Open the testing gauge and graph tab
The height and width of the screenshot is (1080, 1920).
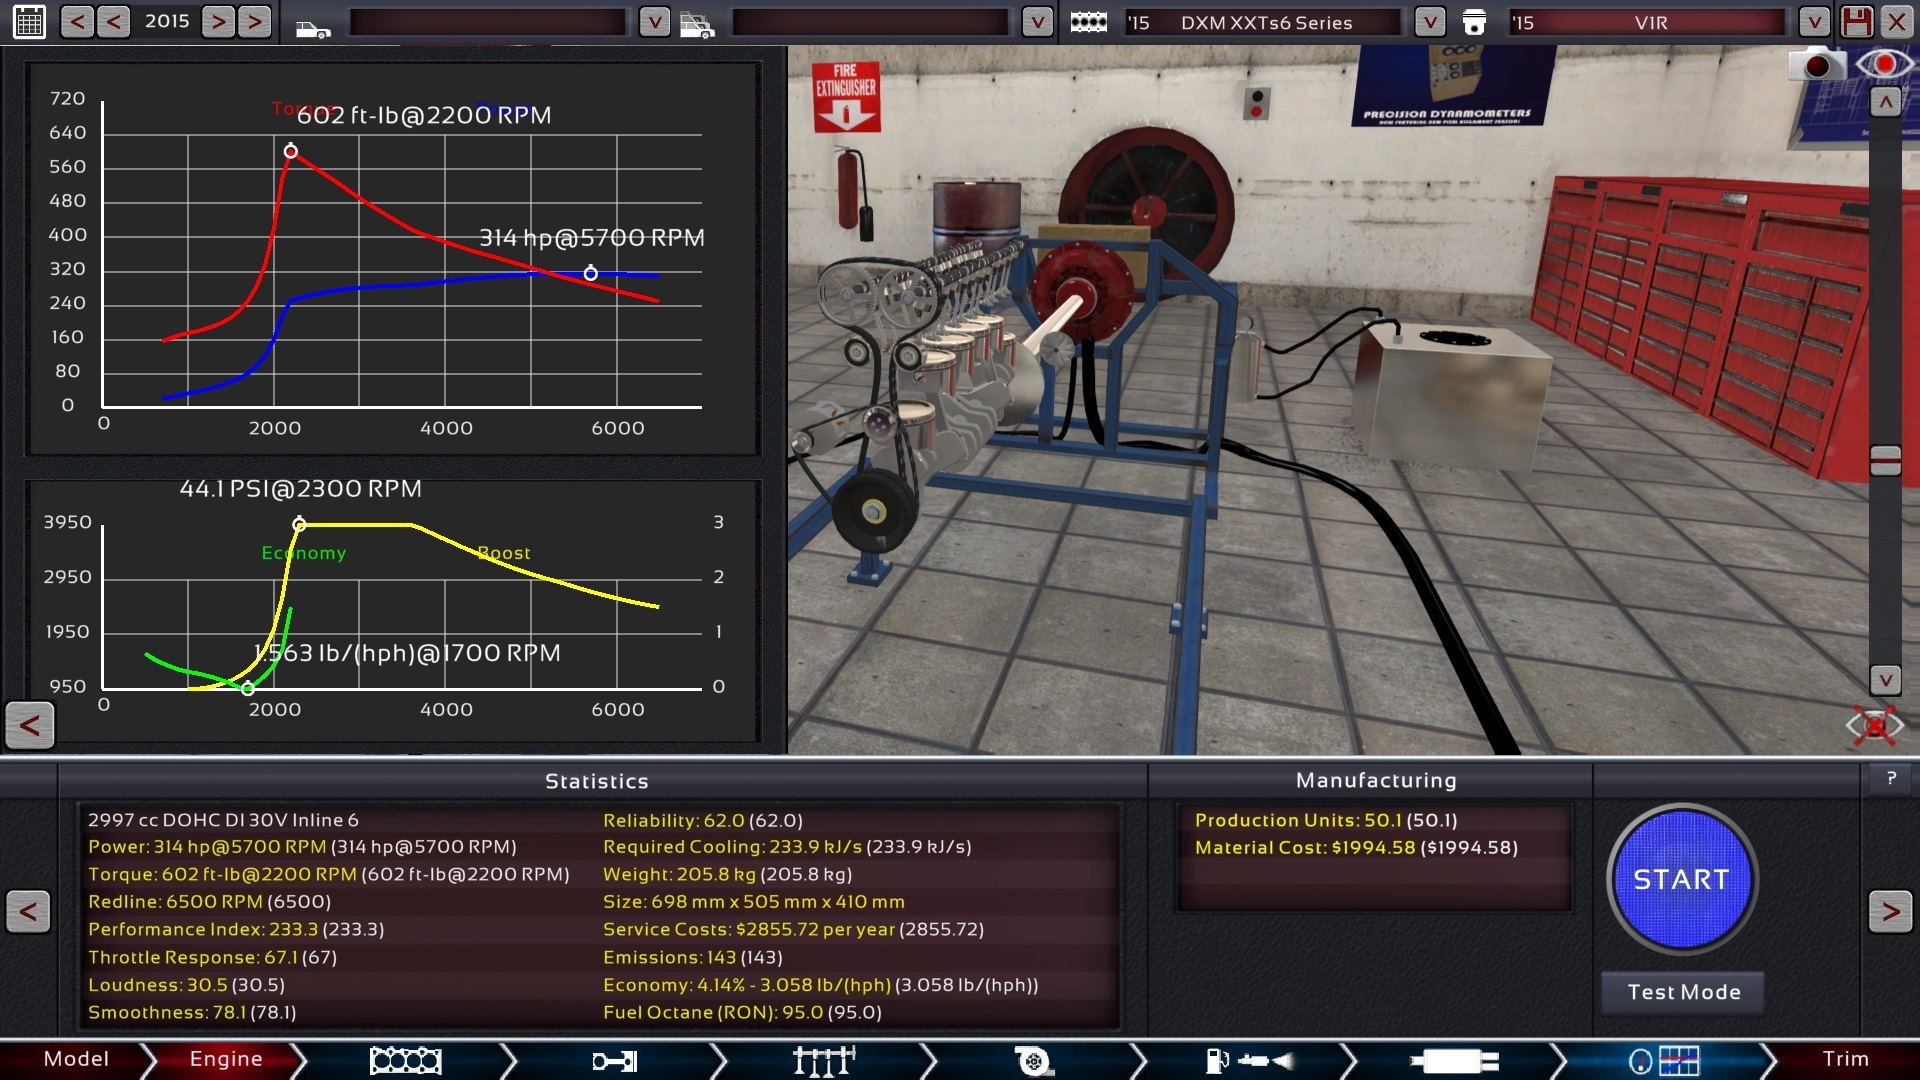pos(1663,1060)
